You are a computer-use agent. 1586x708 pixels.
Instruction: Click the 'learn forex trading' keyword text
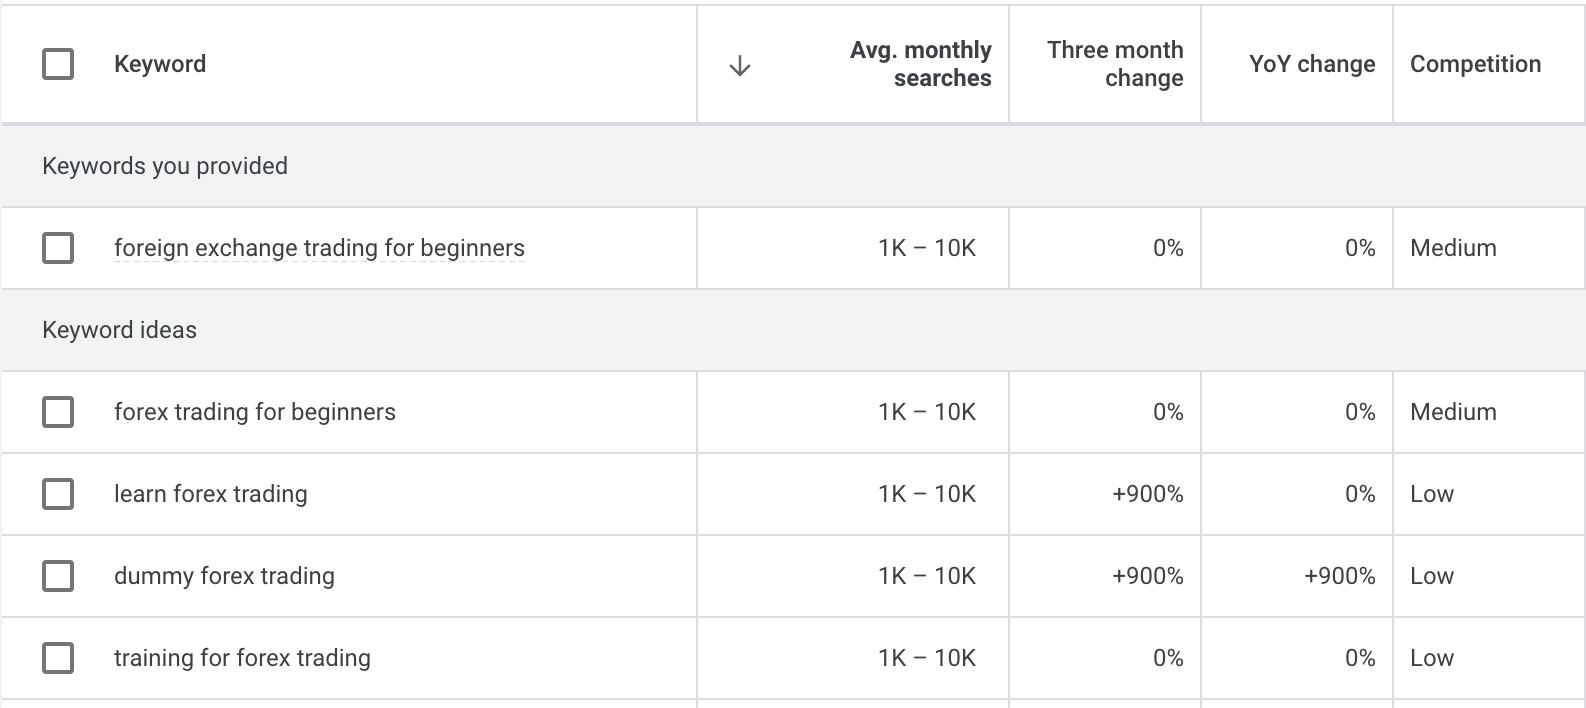click(211, 494)
